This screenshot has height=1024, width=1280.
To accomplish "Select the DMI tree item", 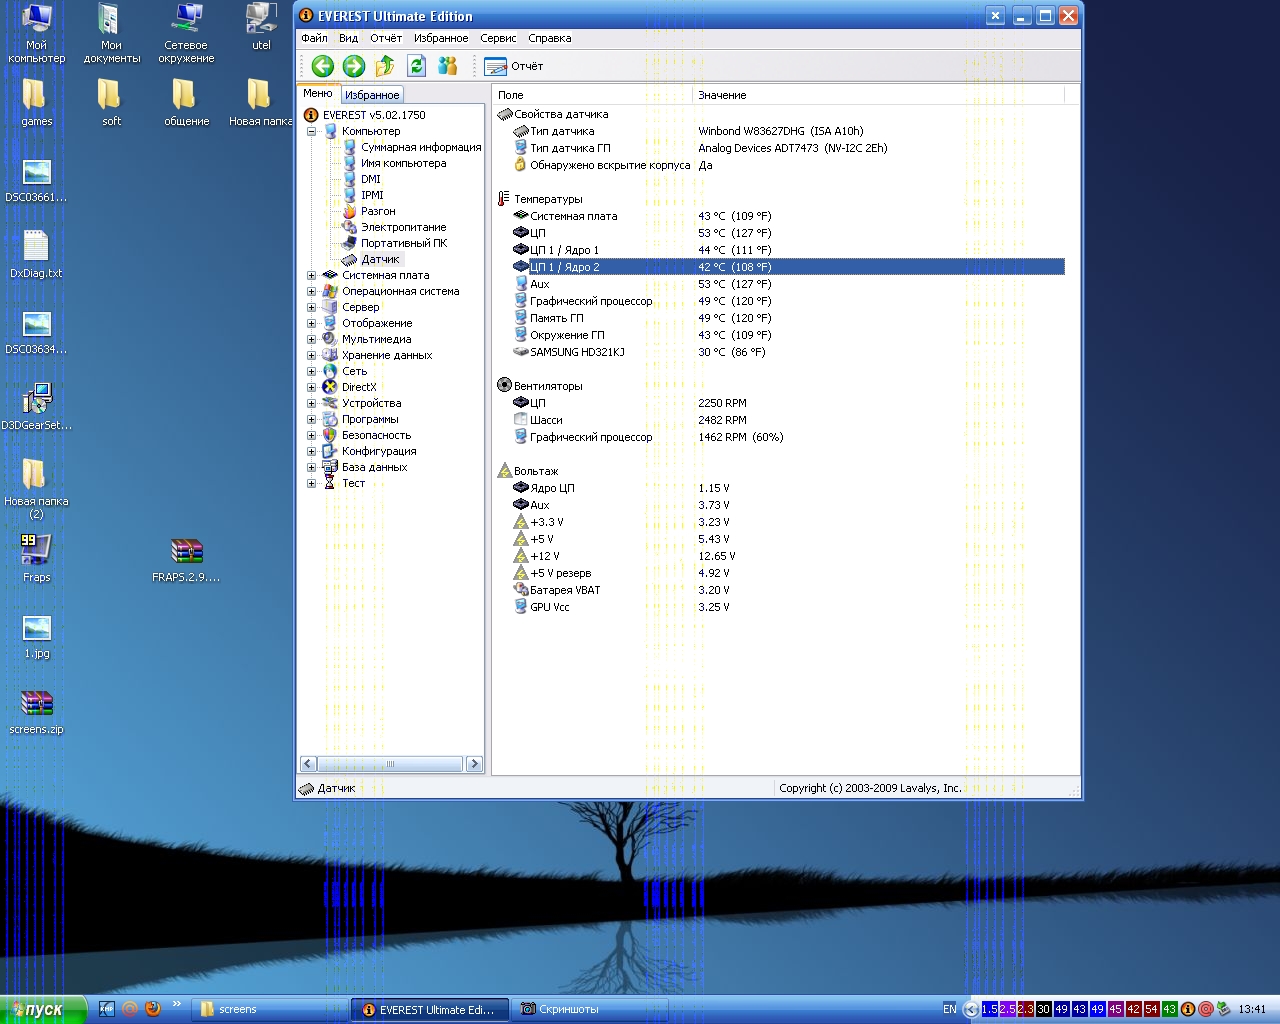I will [370, 179].
